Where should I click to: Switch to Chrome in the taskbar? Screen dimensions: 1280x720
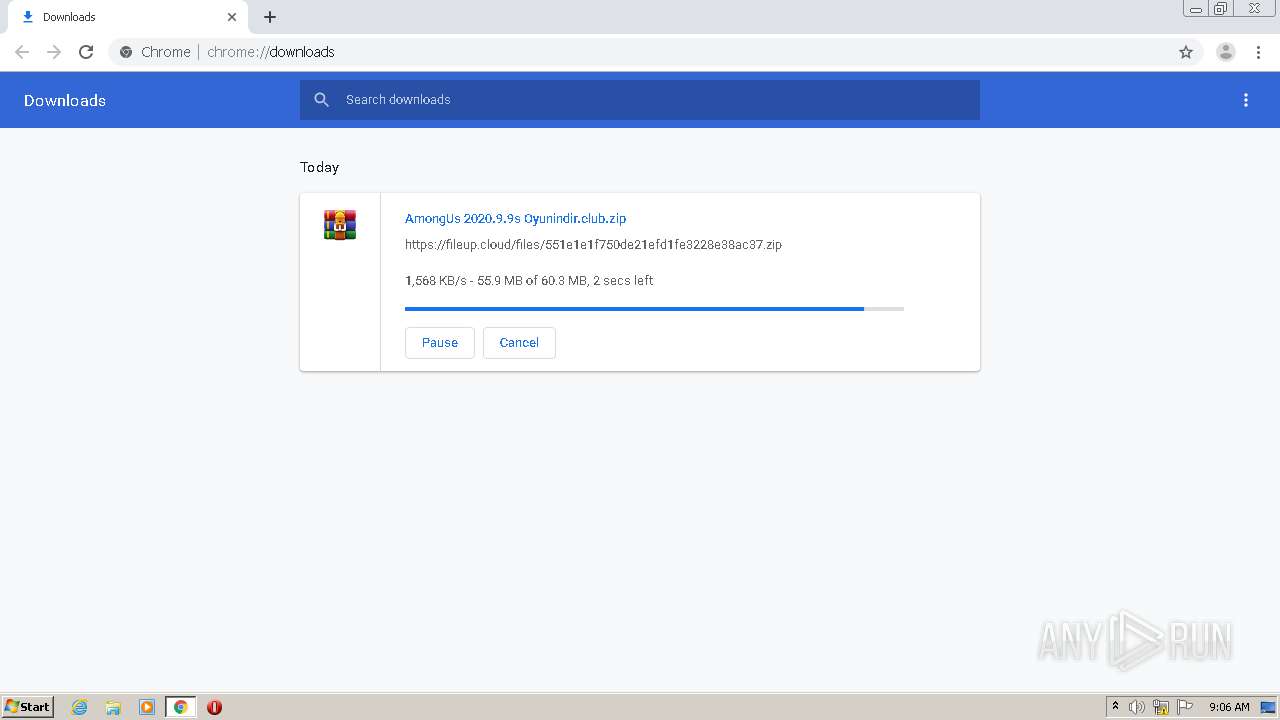click(x=180, y=707)
